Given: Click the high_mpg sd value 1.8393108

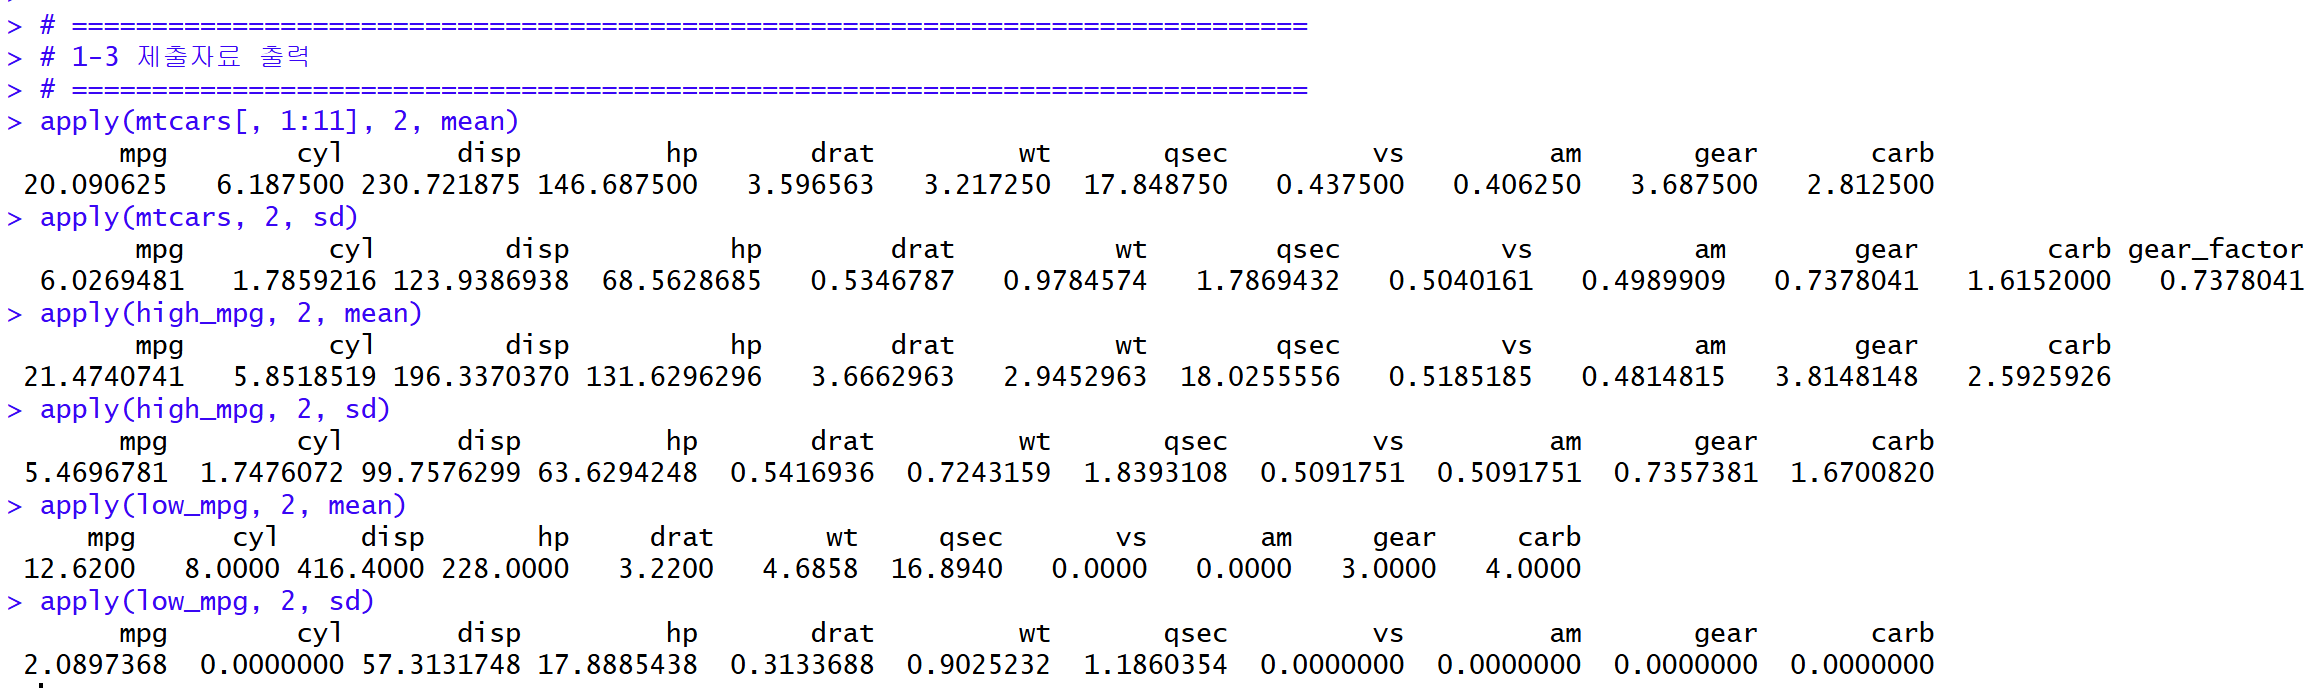Looking at the screenshot, I should (x=1156, y=473).
